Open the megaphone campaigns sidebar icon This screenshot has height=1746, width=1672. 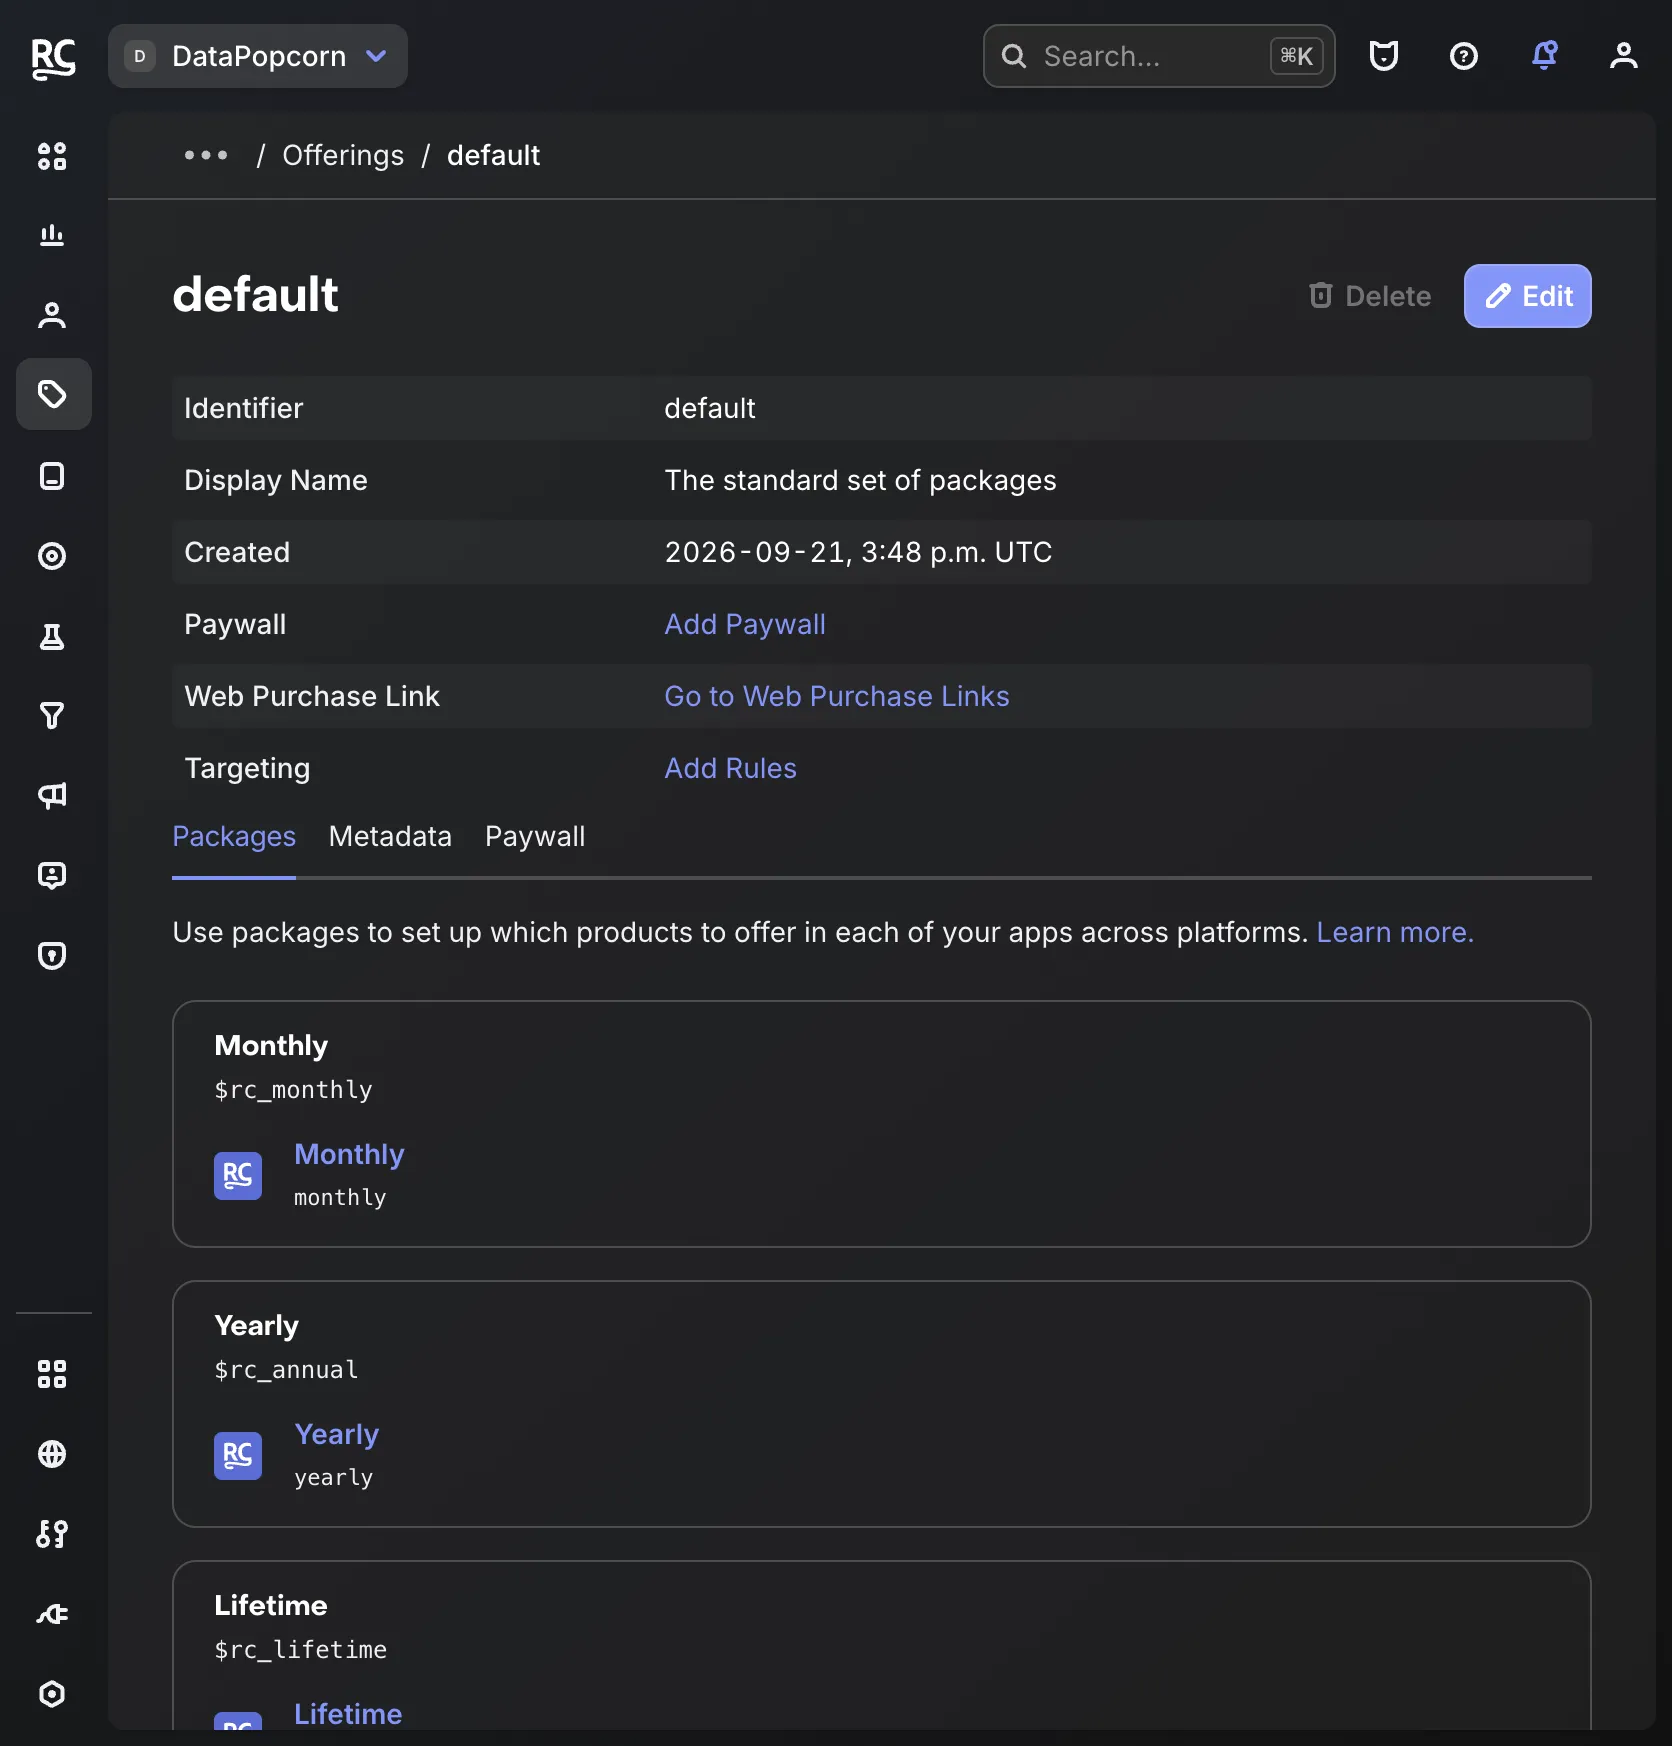click(52, 796)
